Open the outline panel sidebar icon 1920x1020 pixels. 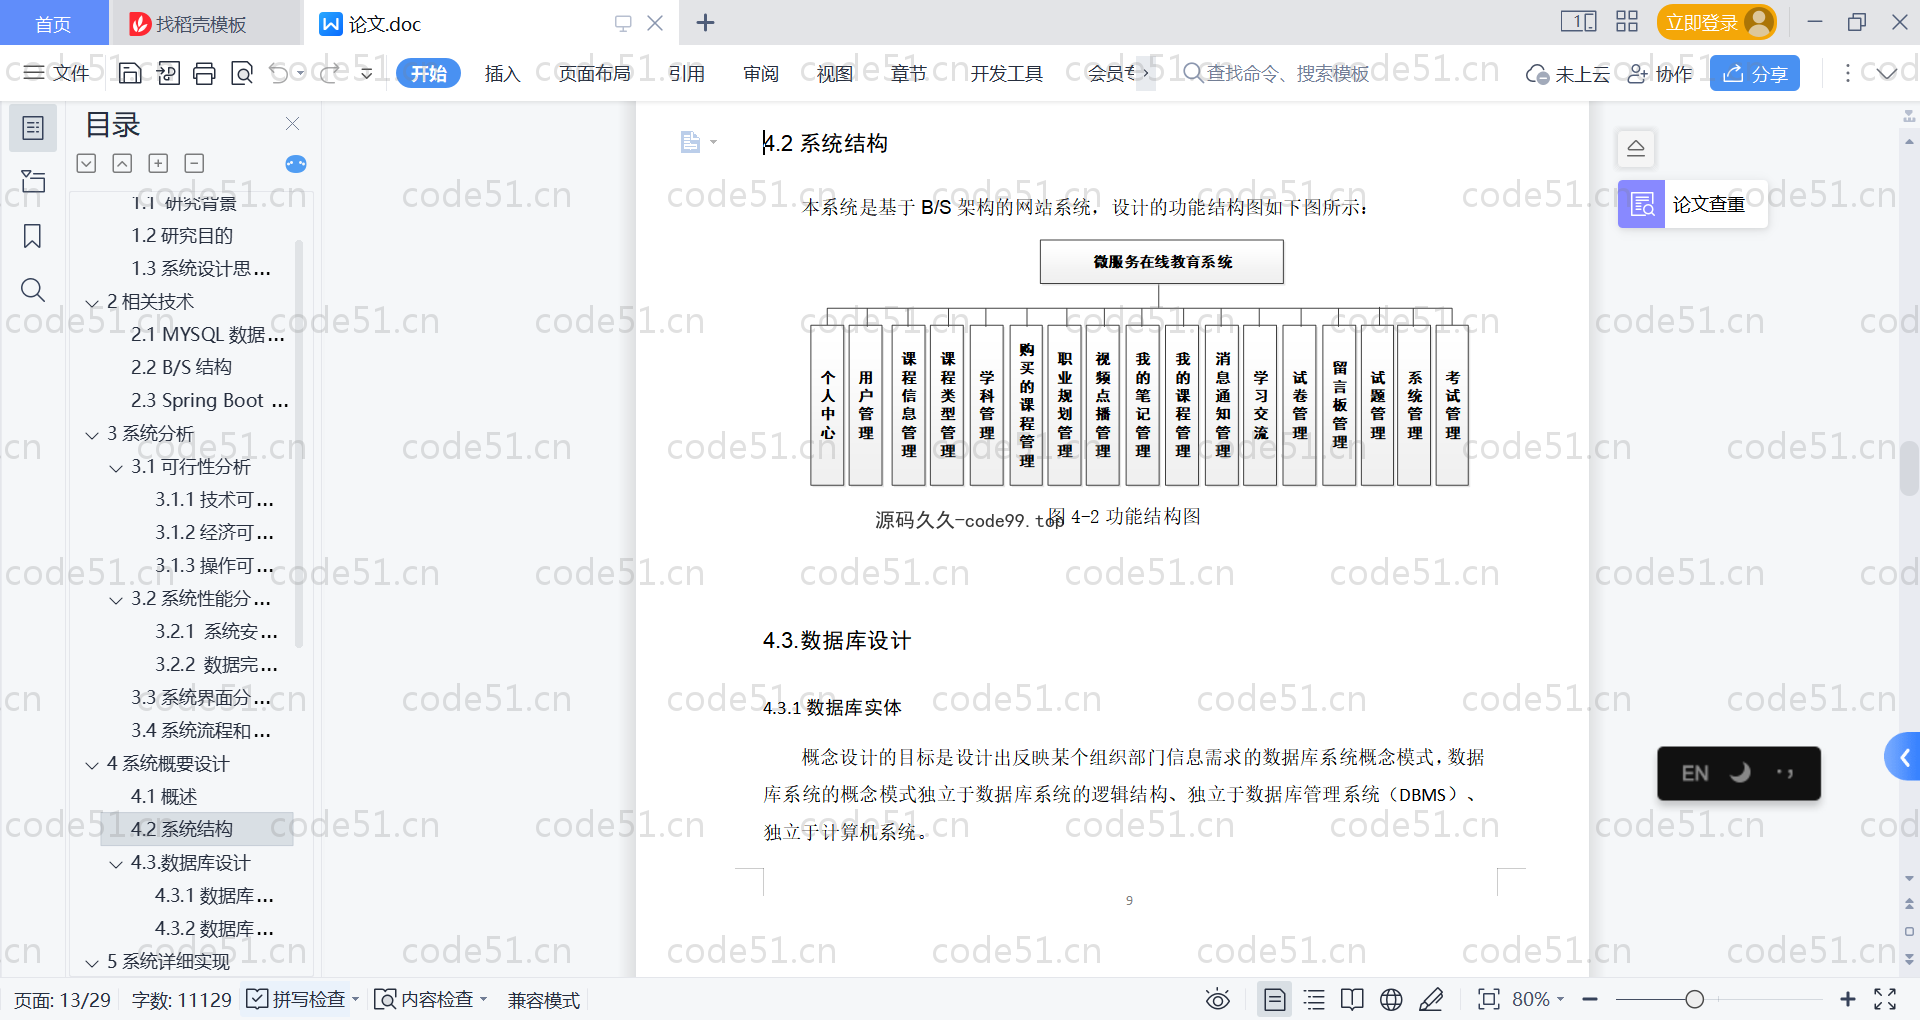(x=33, y=128)
